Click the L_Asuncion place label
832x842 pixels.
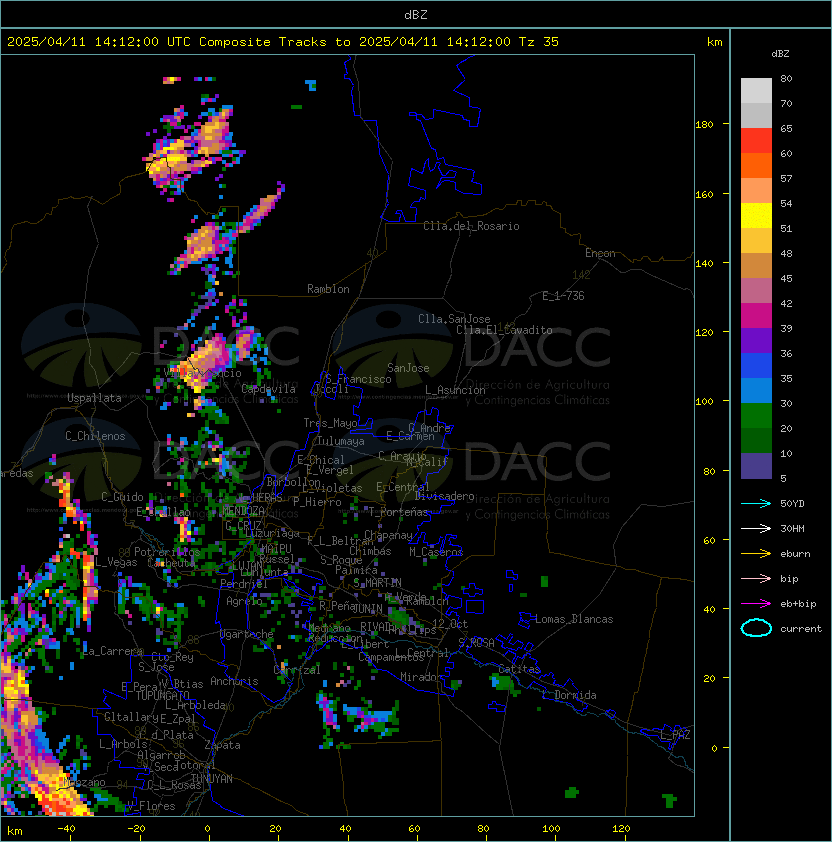pos(455,390)
